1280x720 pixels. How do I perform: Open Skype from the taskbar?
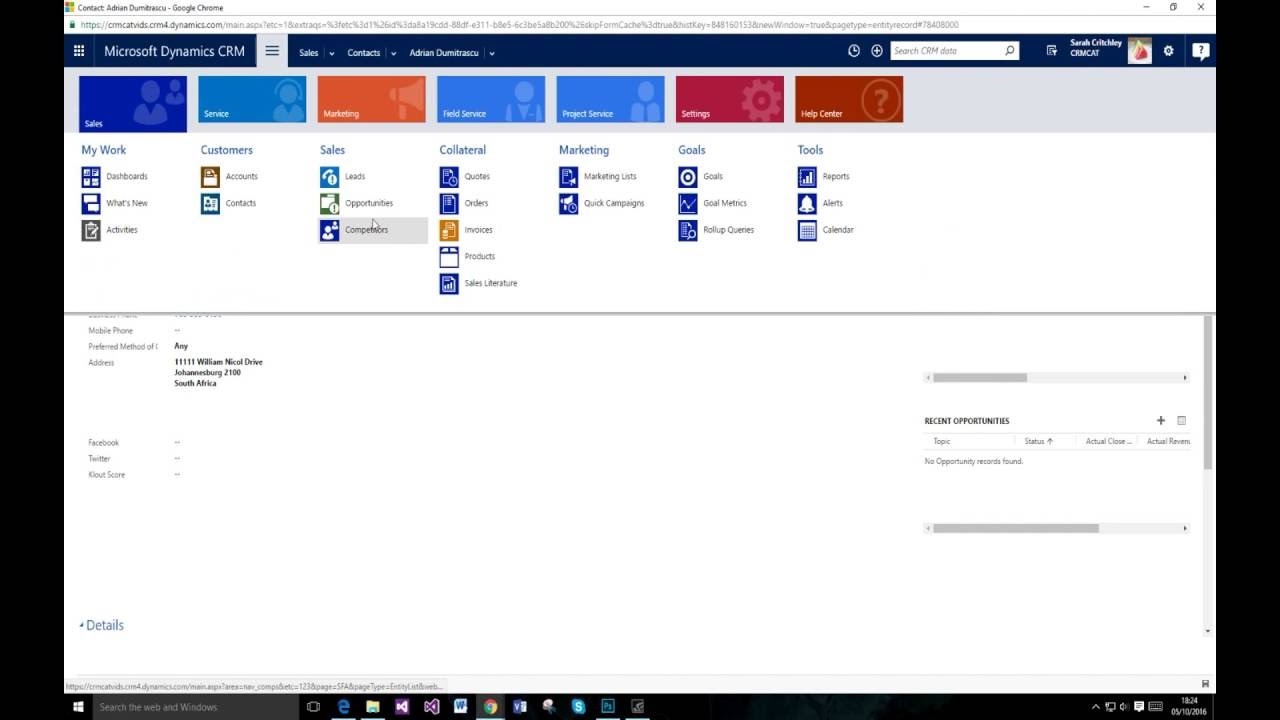(579, 707)
